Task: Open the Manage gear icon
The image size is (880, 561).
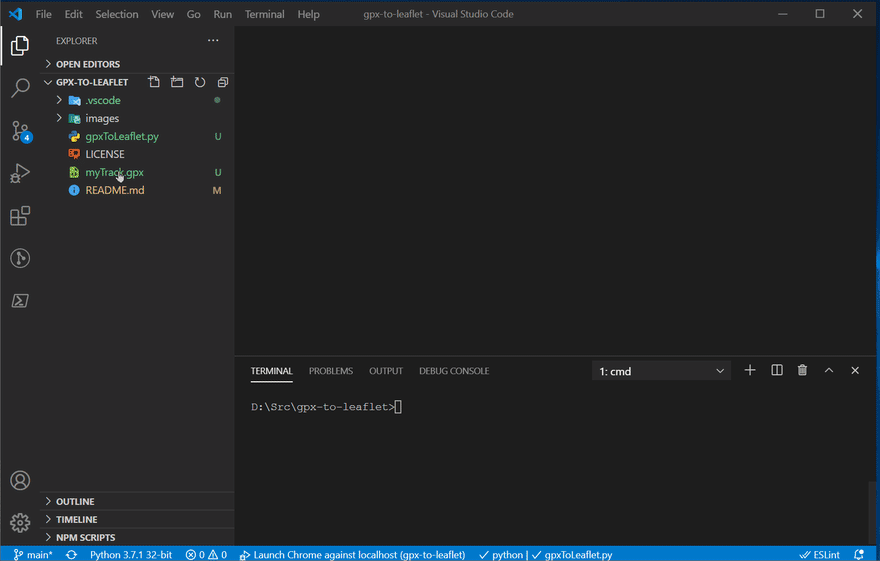Action: pyautogui.click(x=20, y=523)
